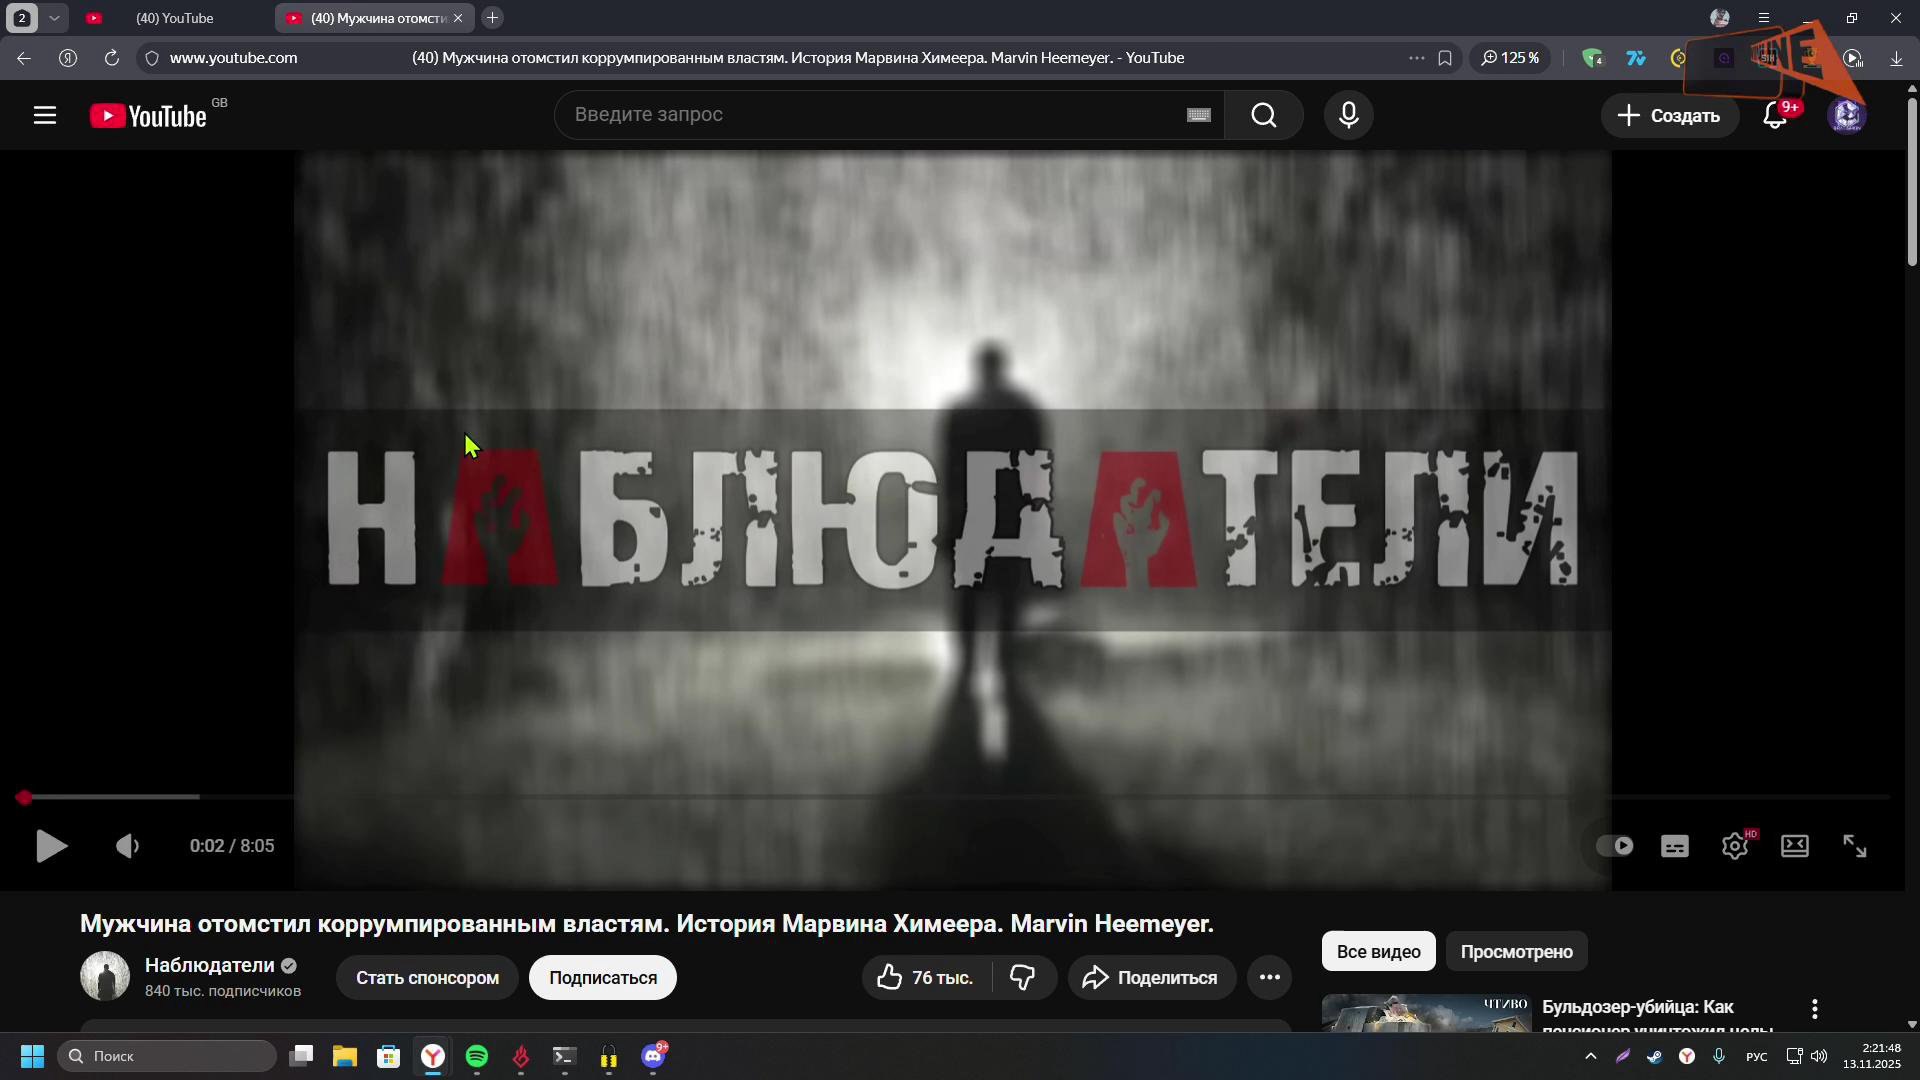Select the Все видео filter chip
Viewport: 1920px width, 1080px height.
1378,952
